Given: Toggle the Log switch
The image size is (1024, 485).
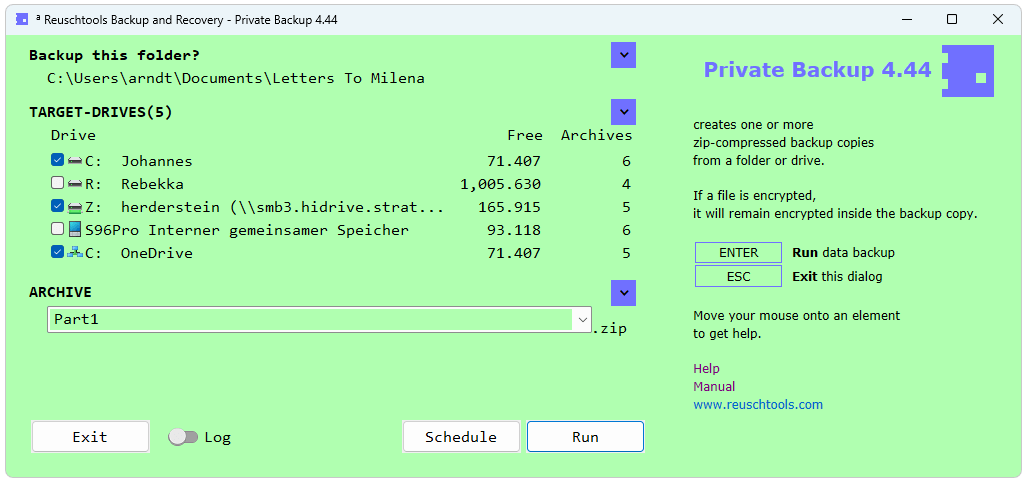Looking at the screenshot, I should (183, 437).
